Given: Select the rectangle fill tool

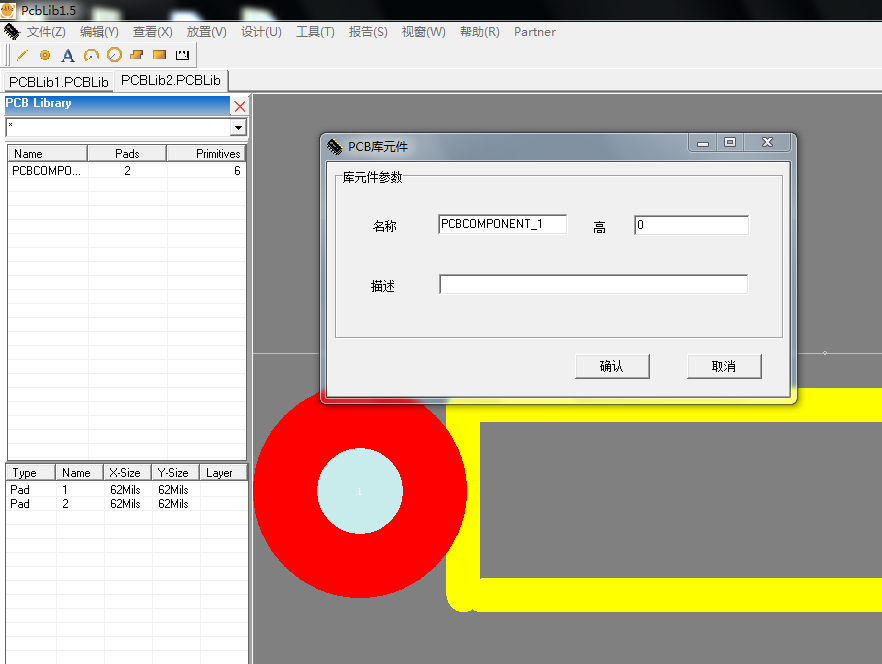Looking at the screenshot, I should pyautogui.click(x=159, y=55).
